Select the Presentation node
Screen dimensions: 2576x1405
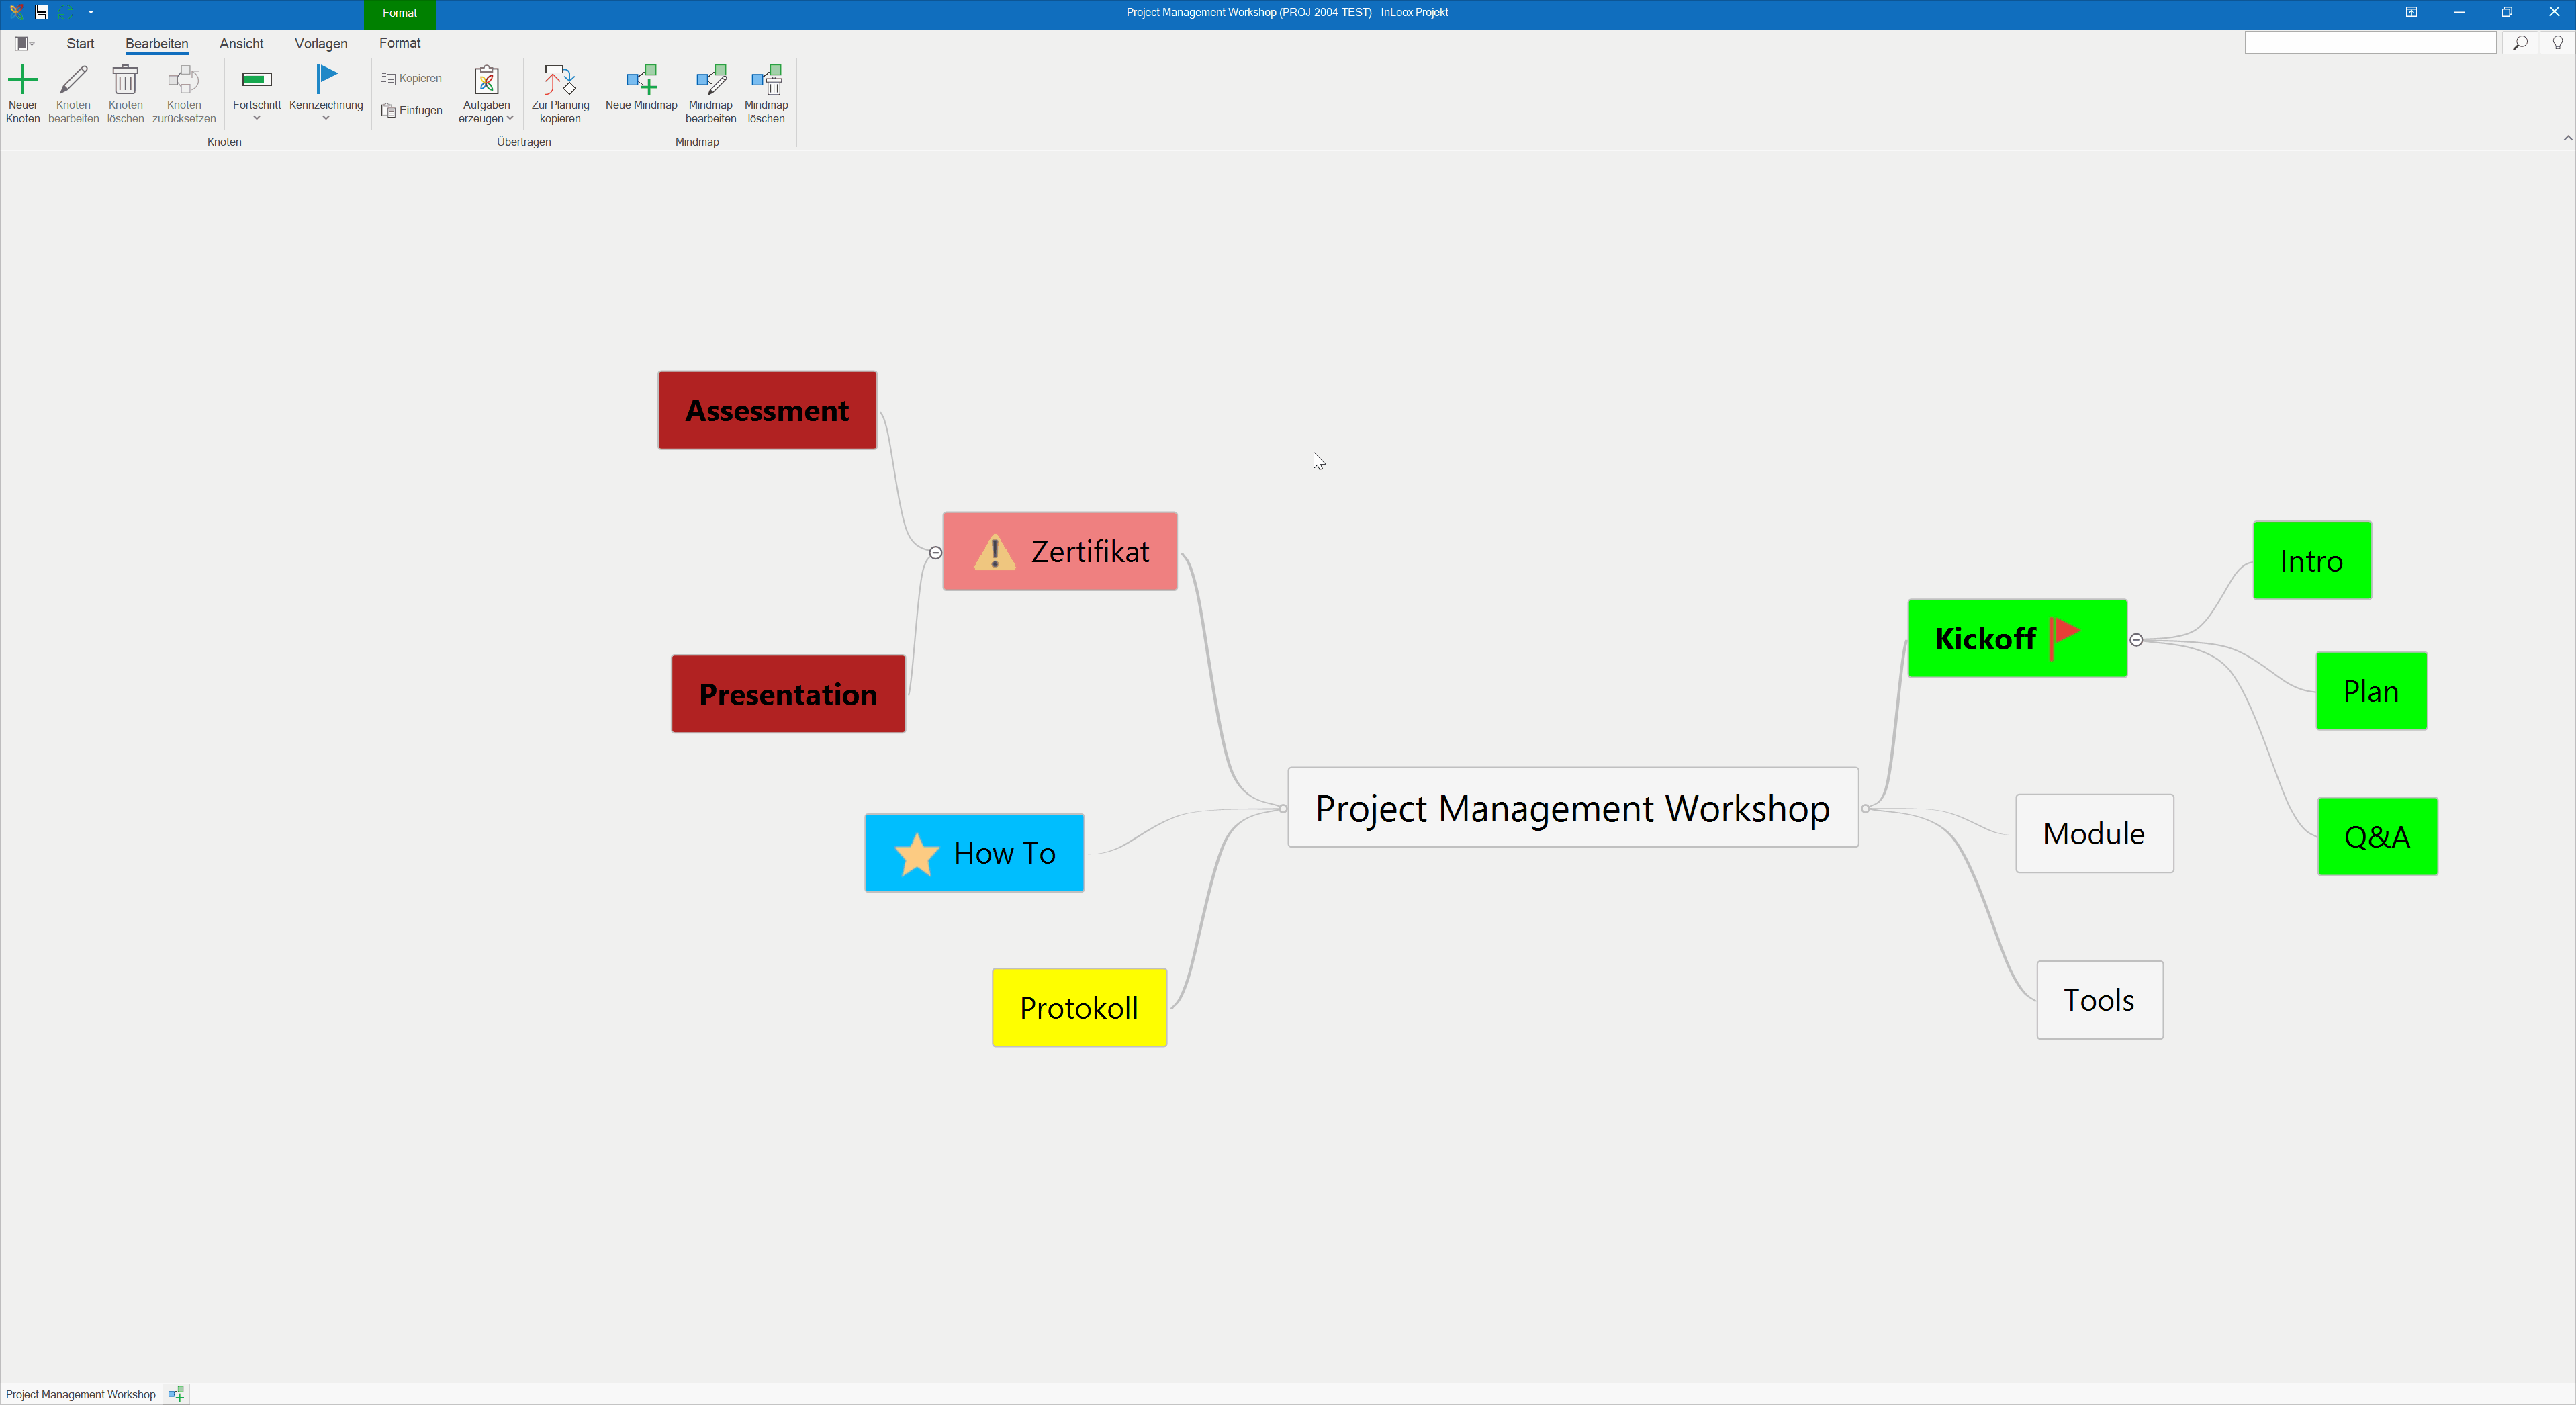(x=788, y=694)
